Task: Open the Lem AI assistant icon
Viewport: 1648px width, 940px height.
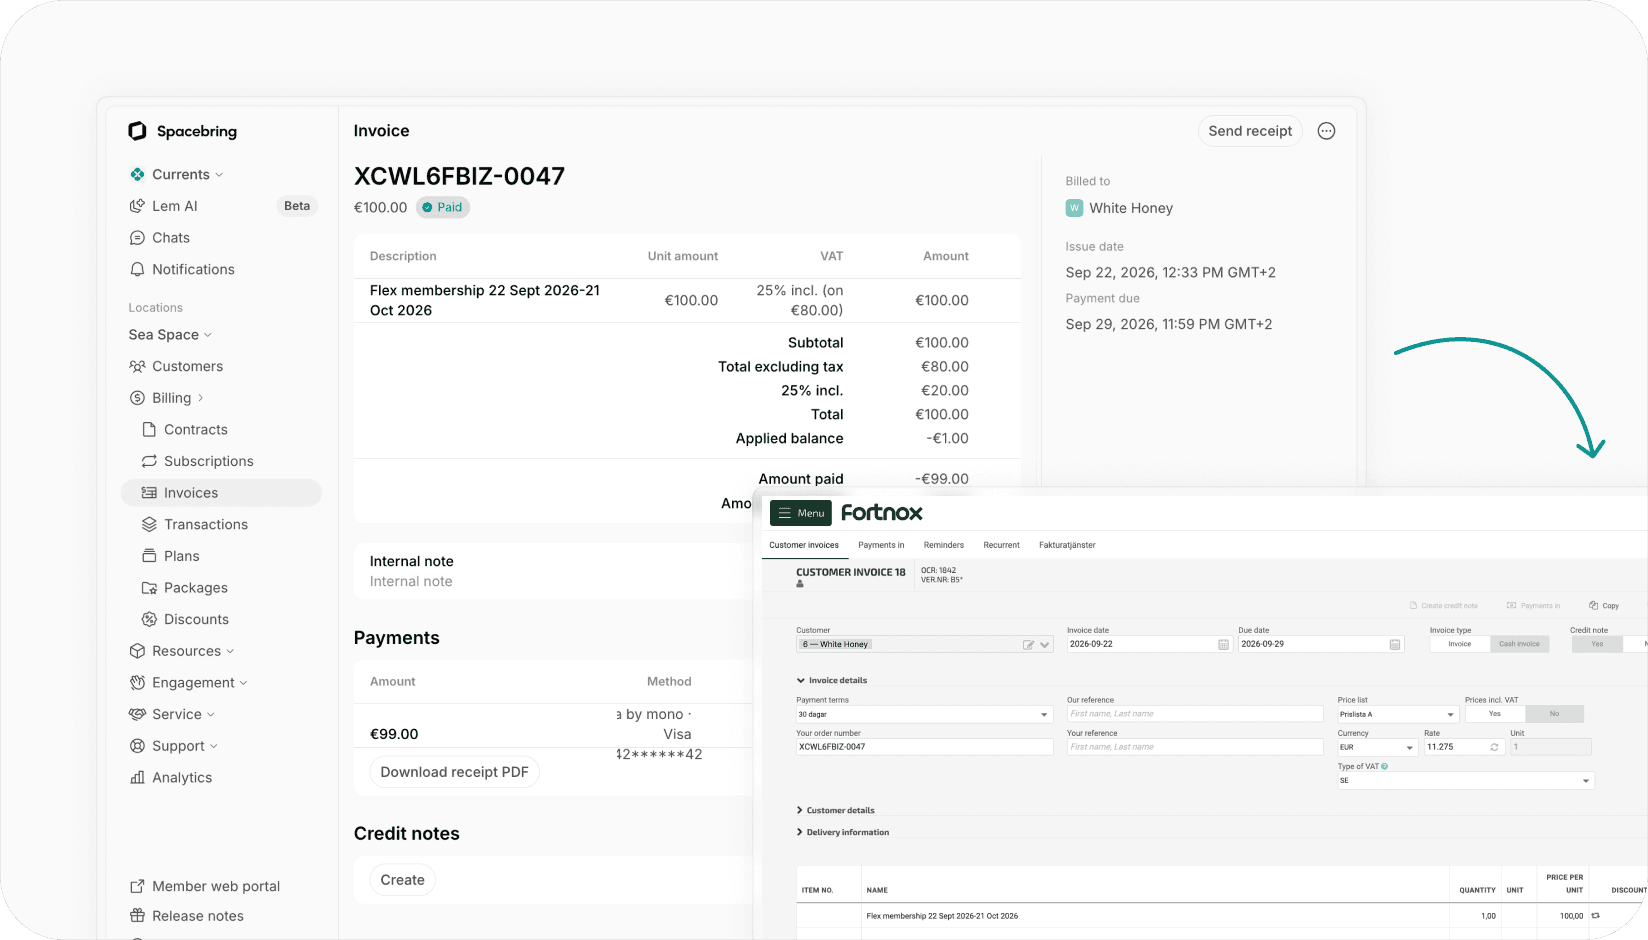Action: click(137, 206)
